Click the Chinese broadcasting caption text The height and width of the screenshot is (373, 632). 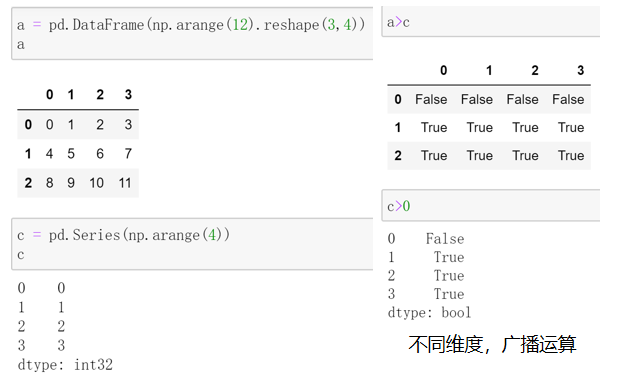(x=493, y=344)
